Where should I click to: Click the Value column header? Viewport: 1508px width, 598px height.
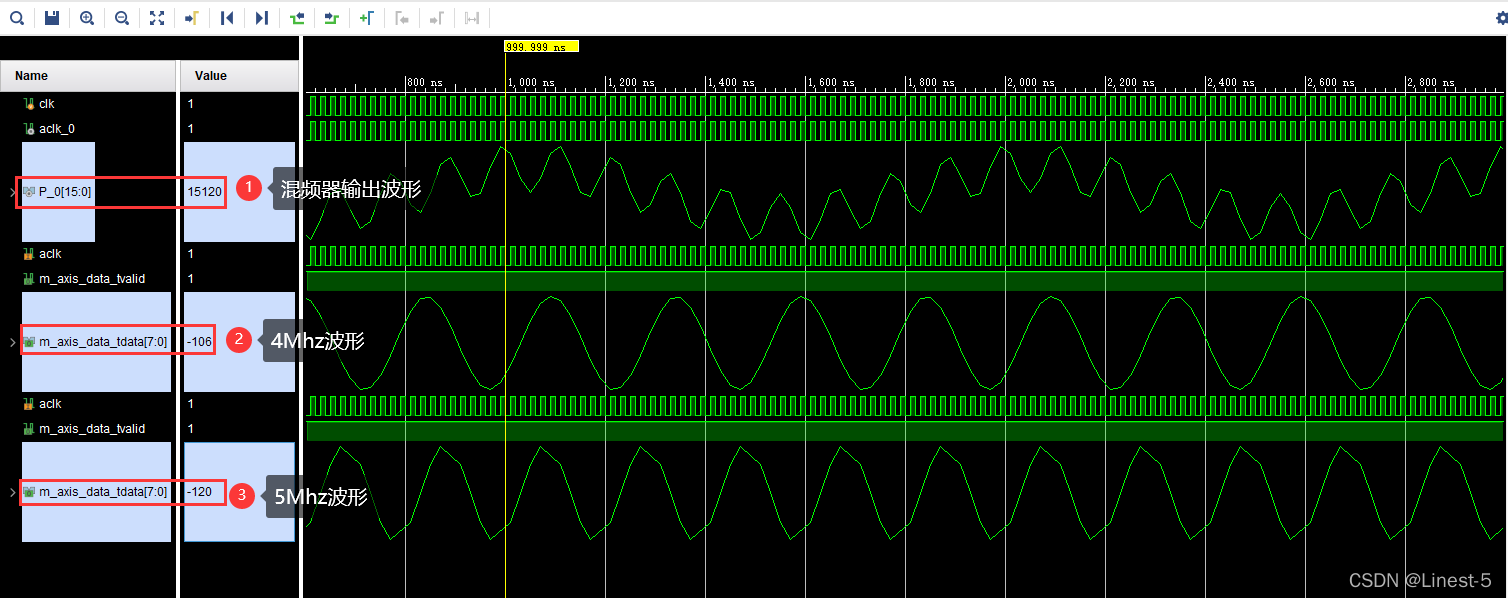click(x=240, y=76)
